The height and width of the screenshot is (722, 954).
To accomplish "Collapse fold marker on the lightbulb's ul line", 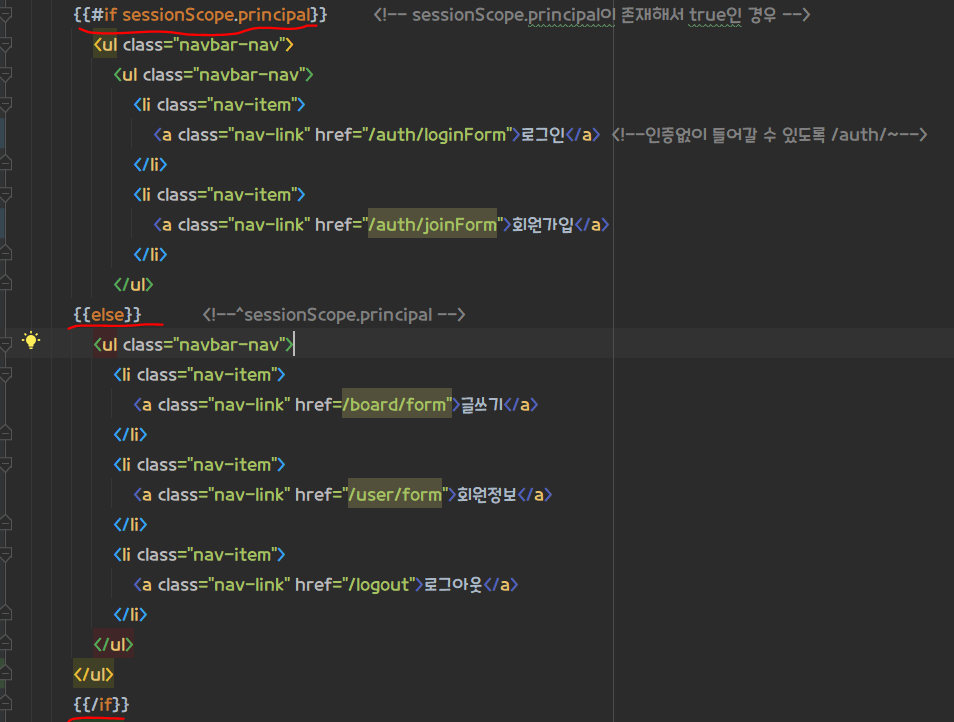I will click(x=5, y=344).
